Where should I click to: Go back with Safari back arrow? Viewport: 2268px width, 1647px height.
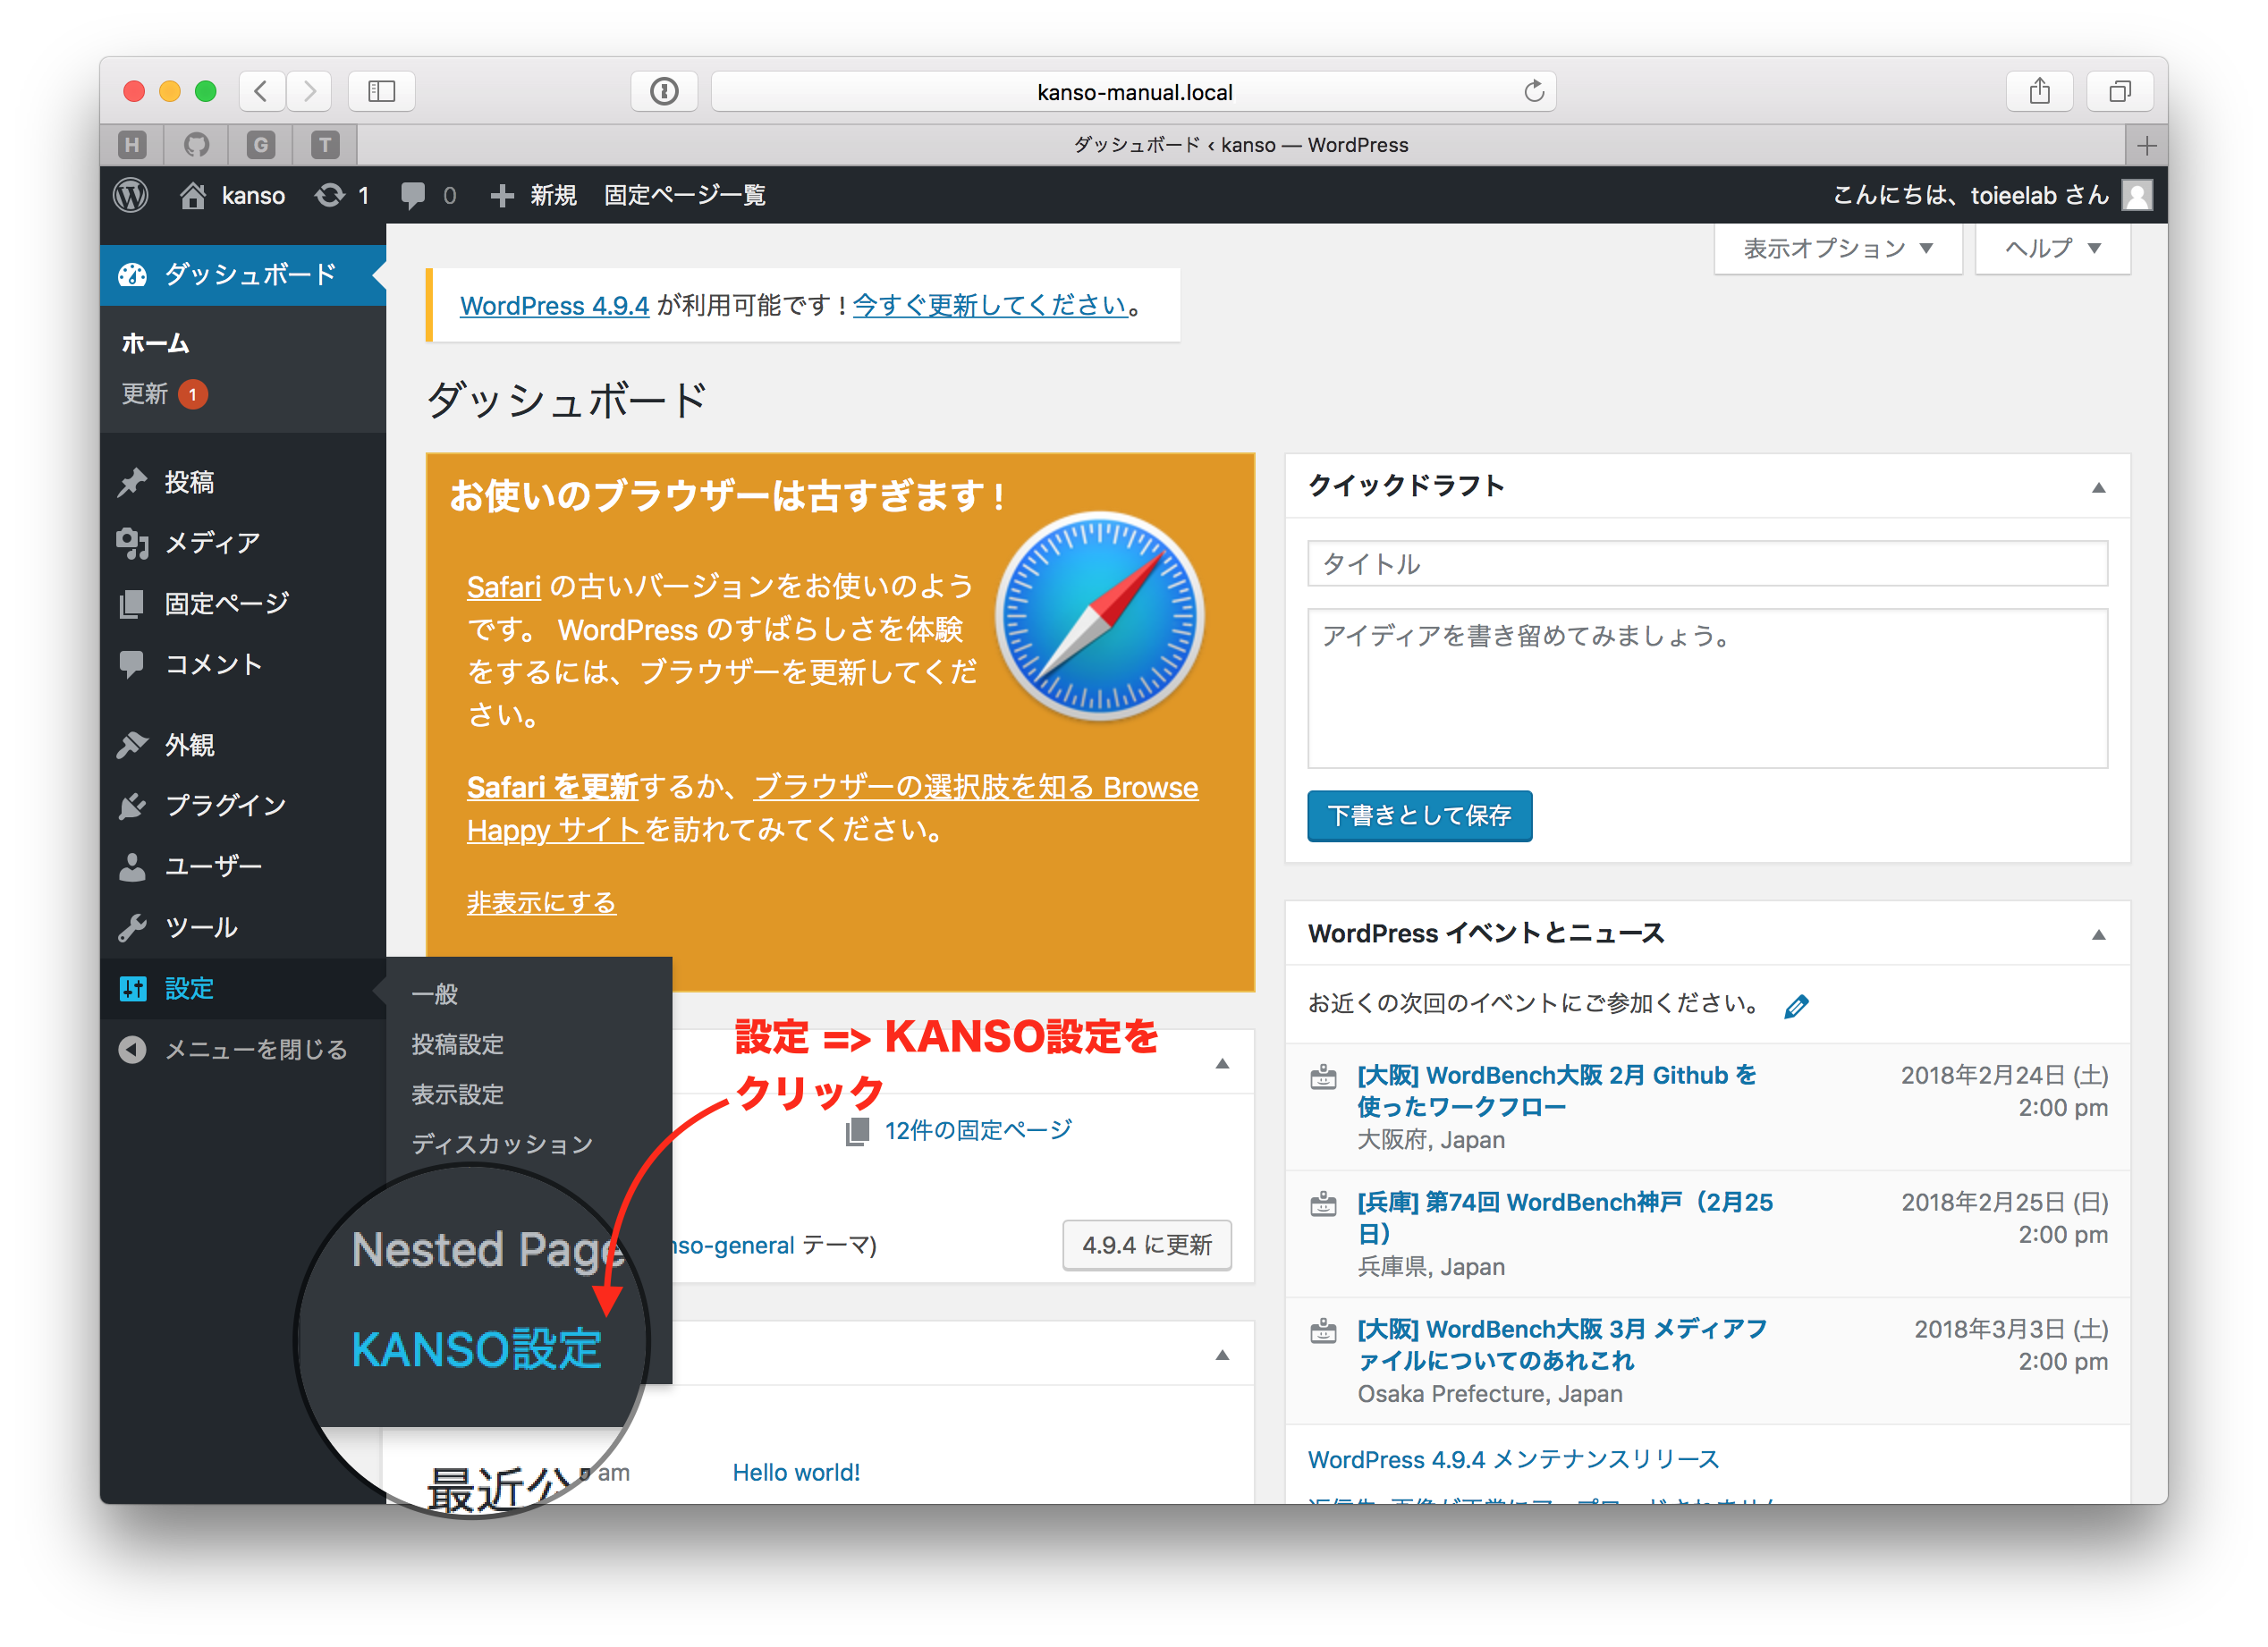coord(262,92)
